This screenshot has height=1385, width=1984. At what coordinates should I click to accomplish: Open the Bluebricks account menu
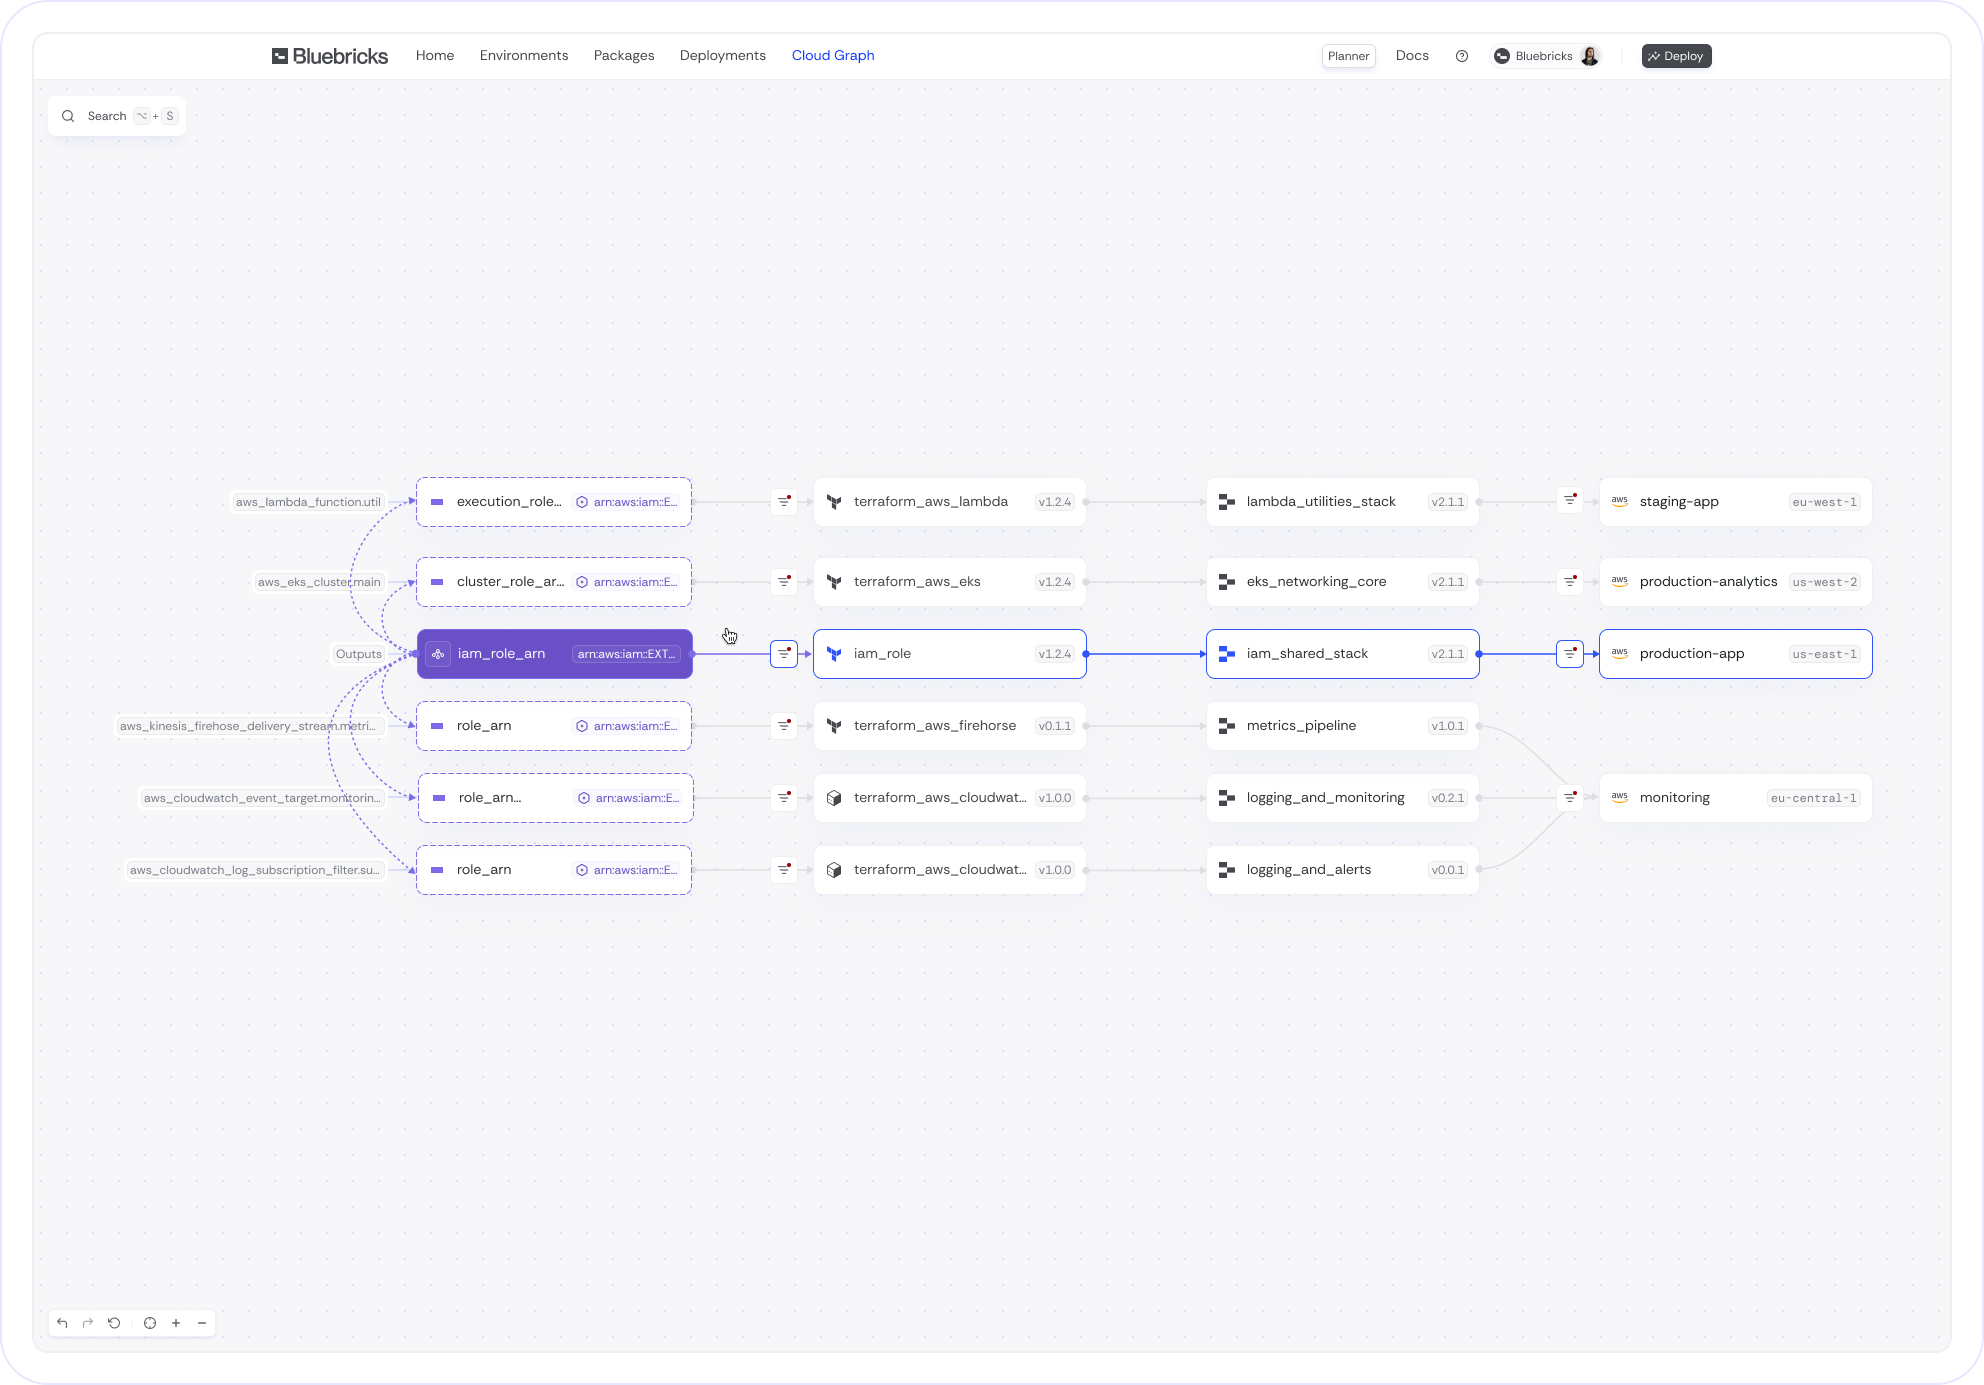(x=1546, y=56)
